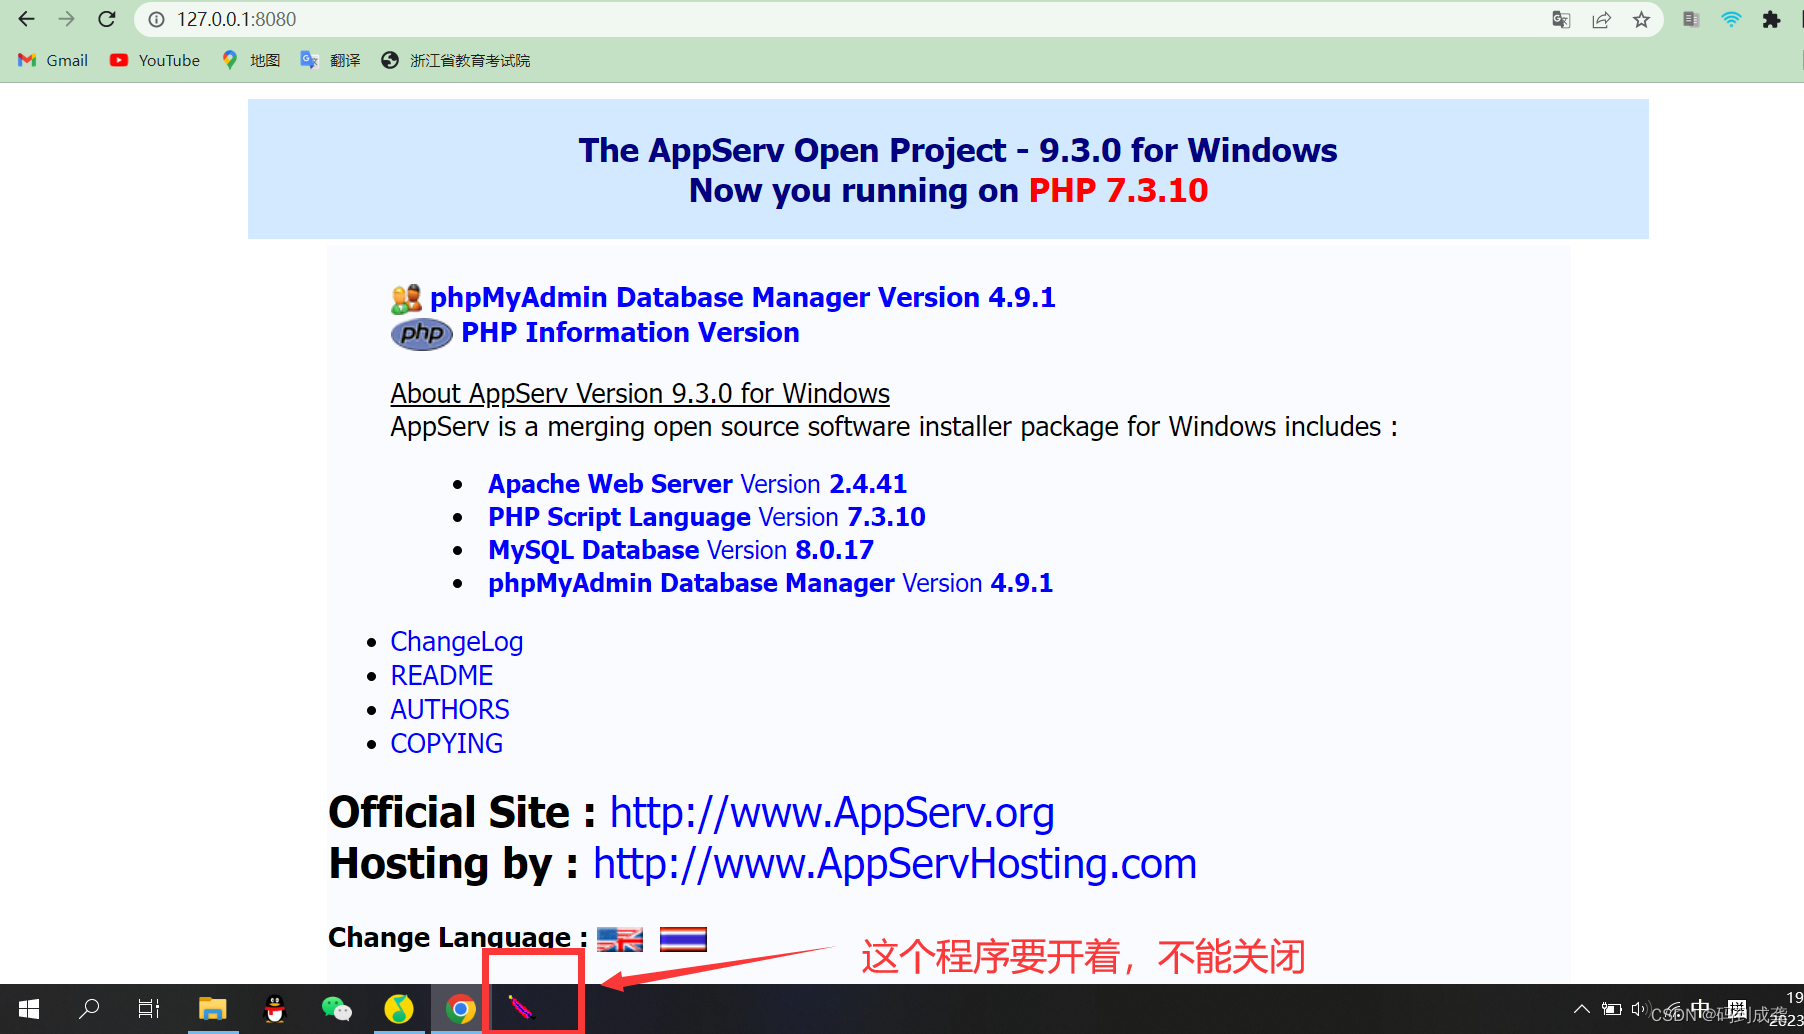Open Task View on the taskbar
The height and width of the screenshot is (1034, 1804).
149,1009
